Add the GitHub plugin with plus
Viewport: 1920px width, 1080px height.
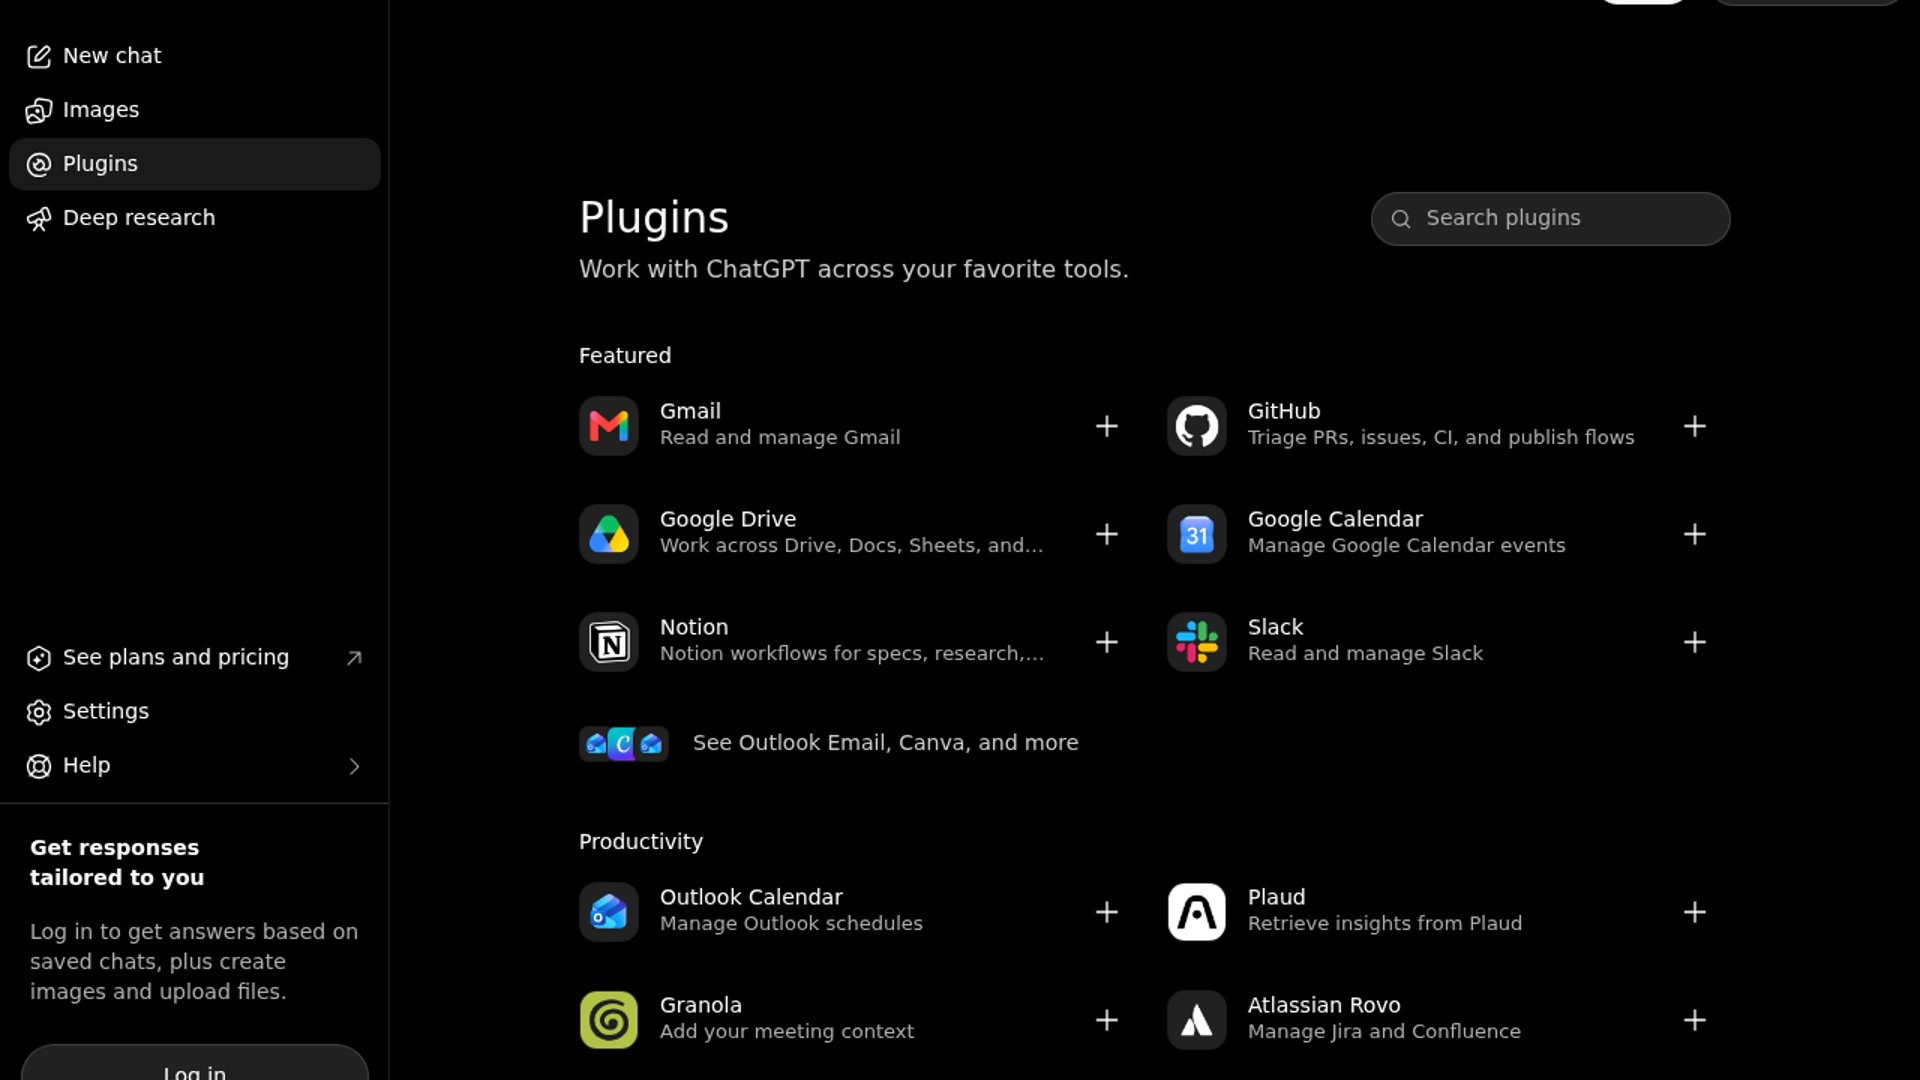coord(1695,426)
